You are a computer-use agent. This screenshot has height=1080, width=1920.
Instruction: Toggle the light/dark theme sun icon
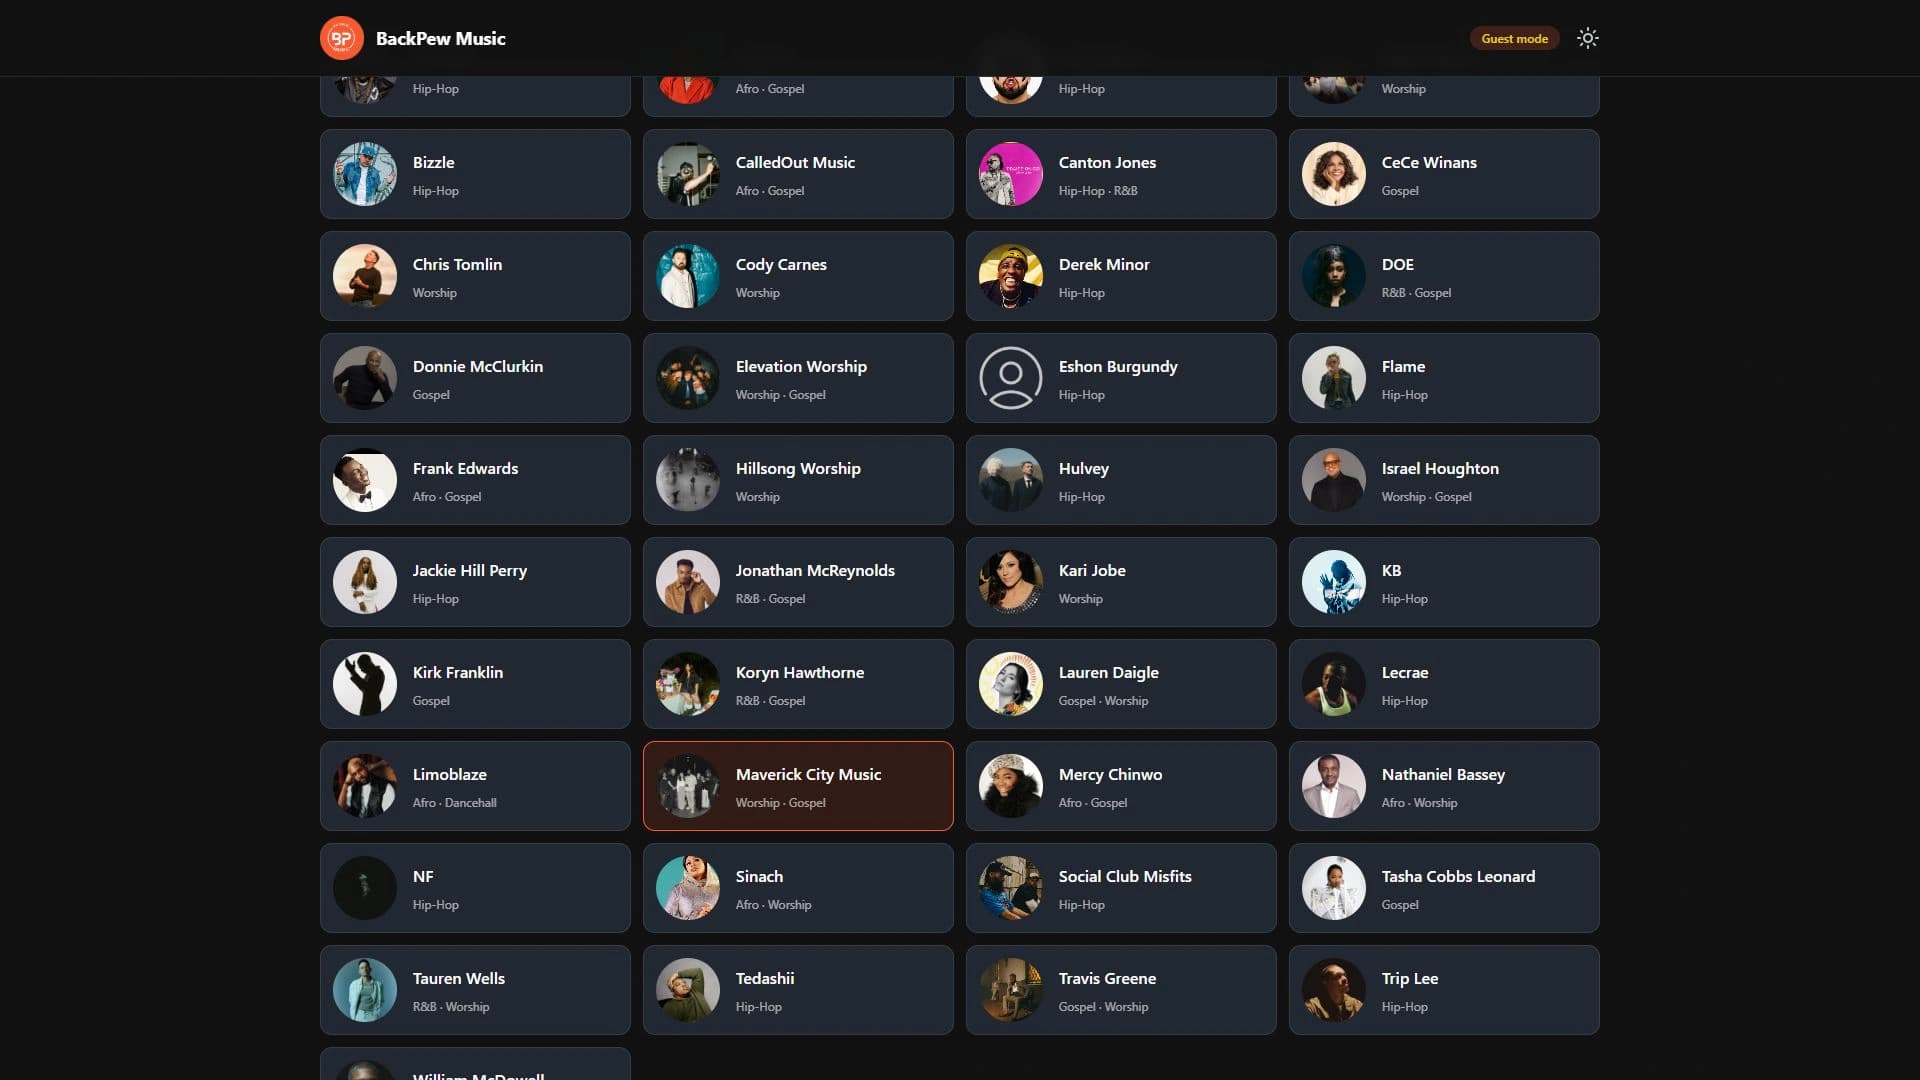pyautogui.click(x=1587, y=38)
